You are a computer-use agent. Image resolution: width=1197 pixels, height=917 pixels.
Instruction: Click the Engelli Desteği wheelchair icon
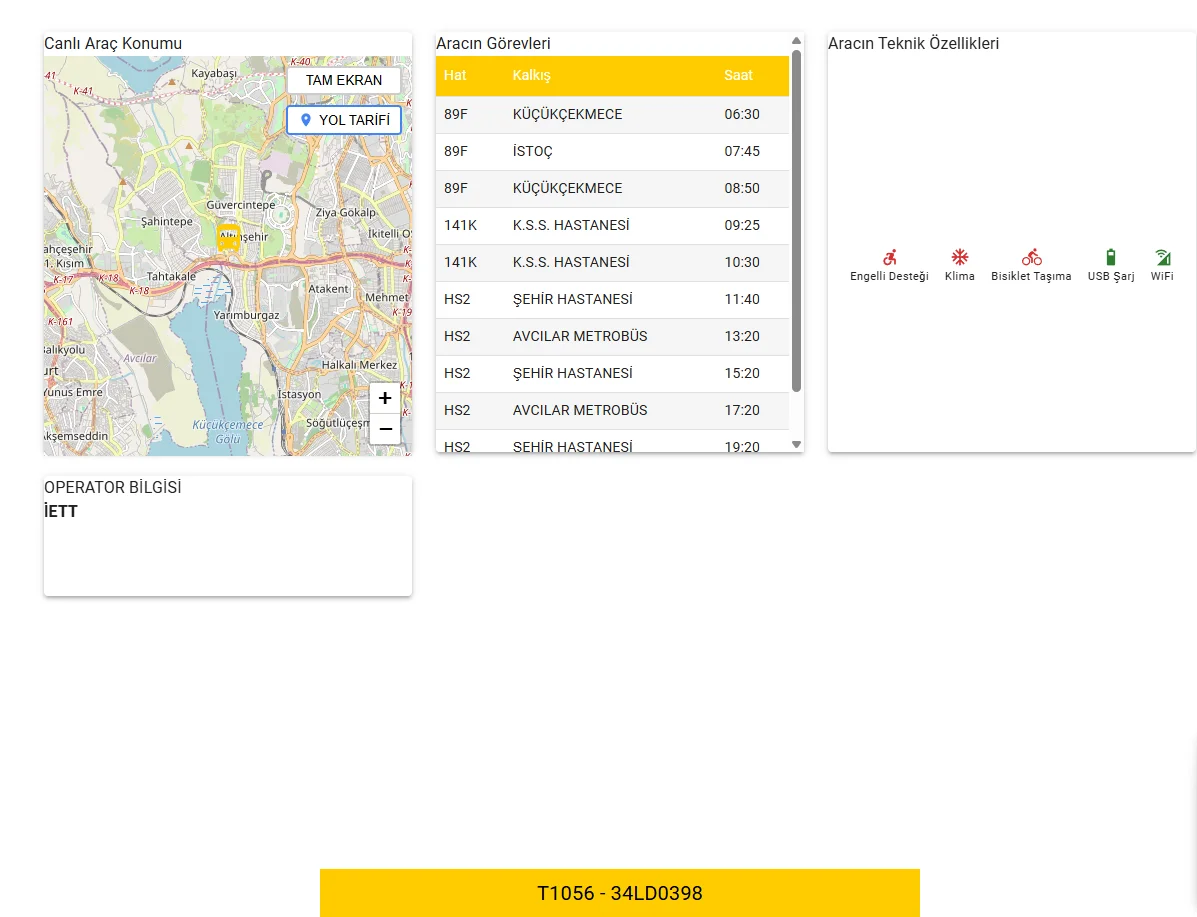click(889, 257)
